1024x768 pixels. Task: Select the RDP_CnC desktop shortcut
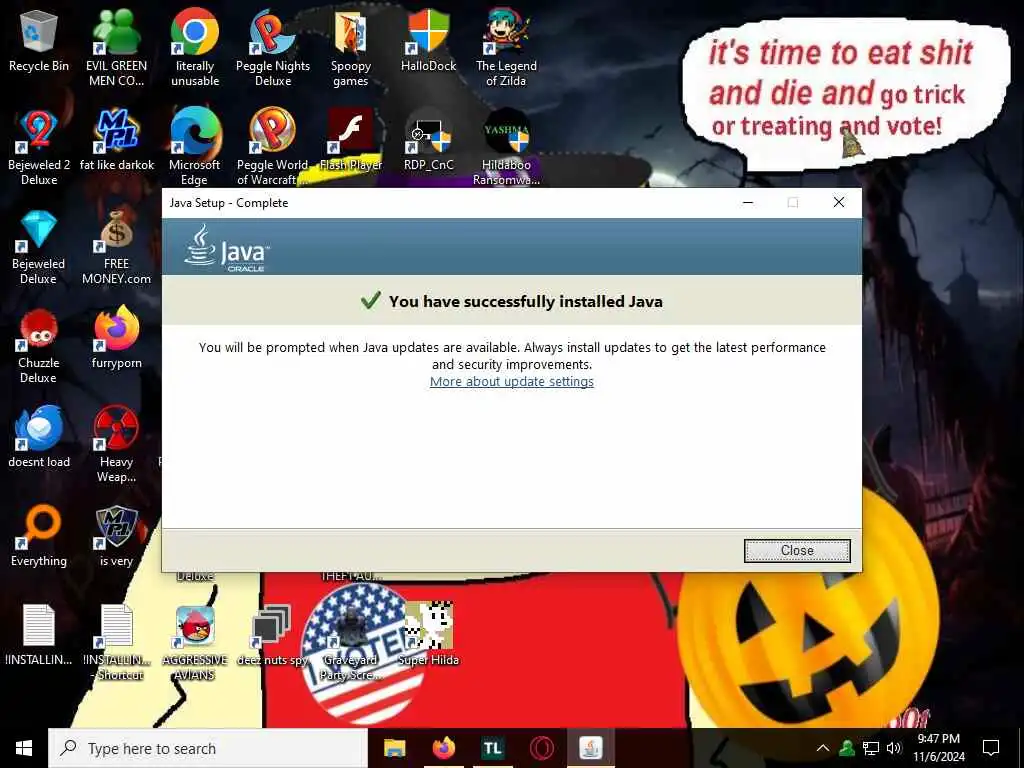428,140
